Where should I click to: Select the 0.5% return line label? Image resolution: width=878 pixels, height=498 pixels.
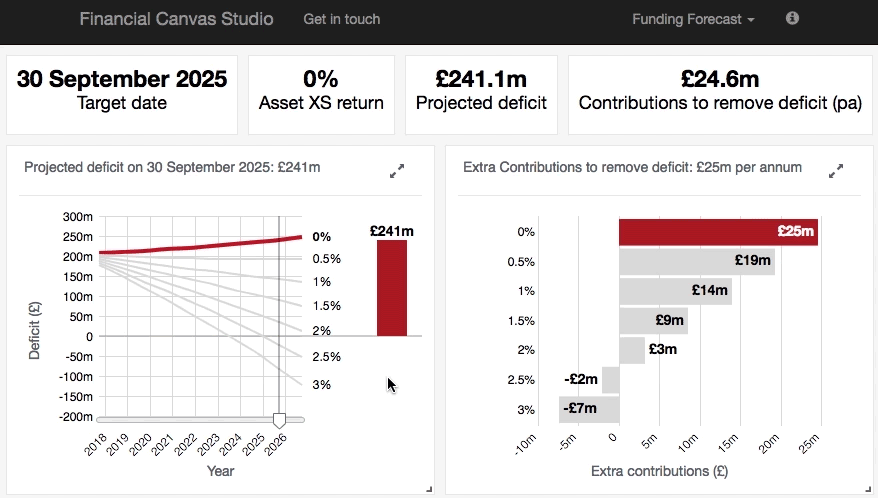(326, 258)
